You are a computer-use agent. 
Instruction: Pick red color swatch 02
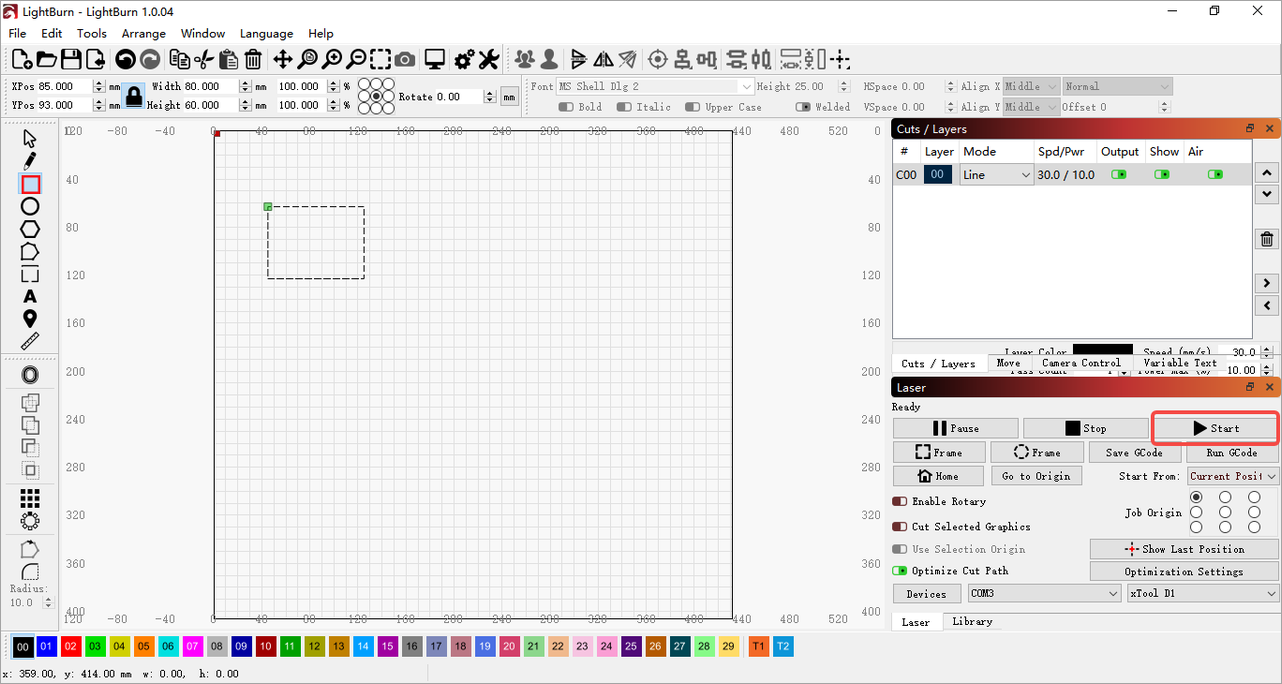(x=70, y=647)
